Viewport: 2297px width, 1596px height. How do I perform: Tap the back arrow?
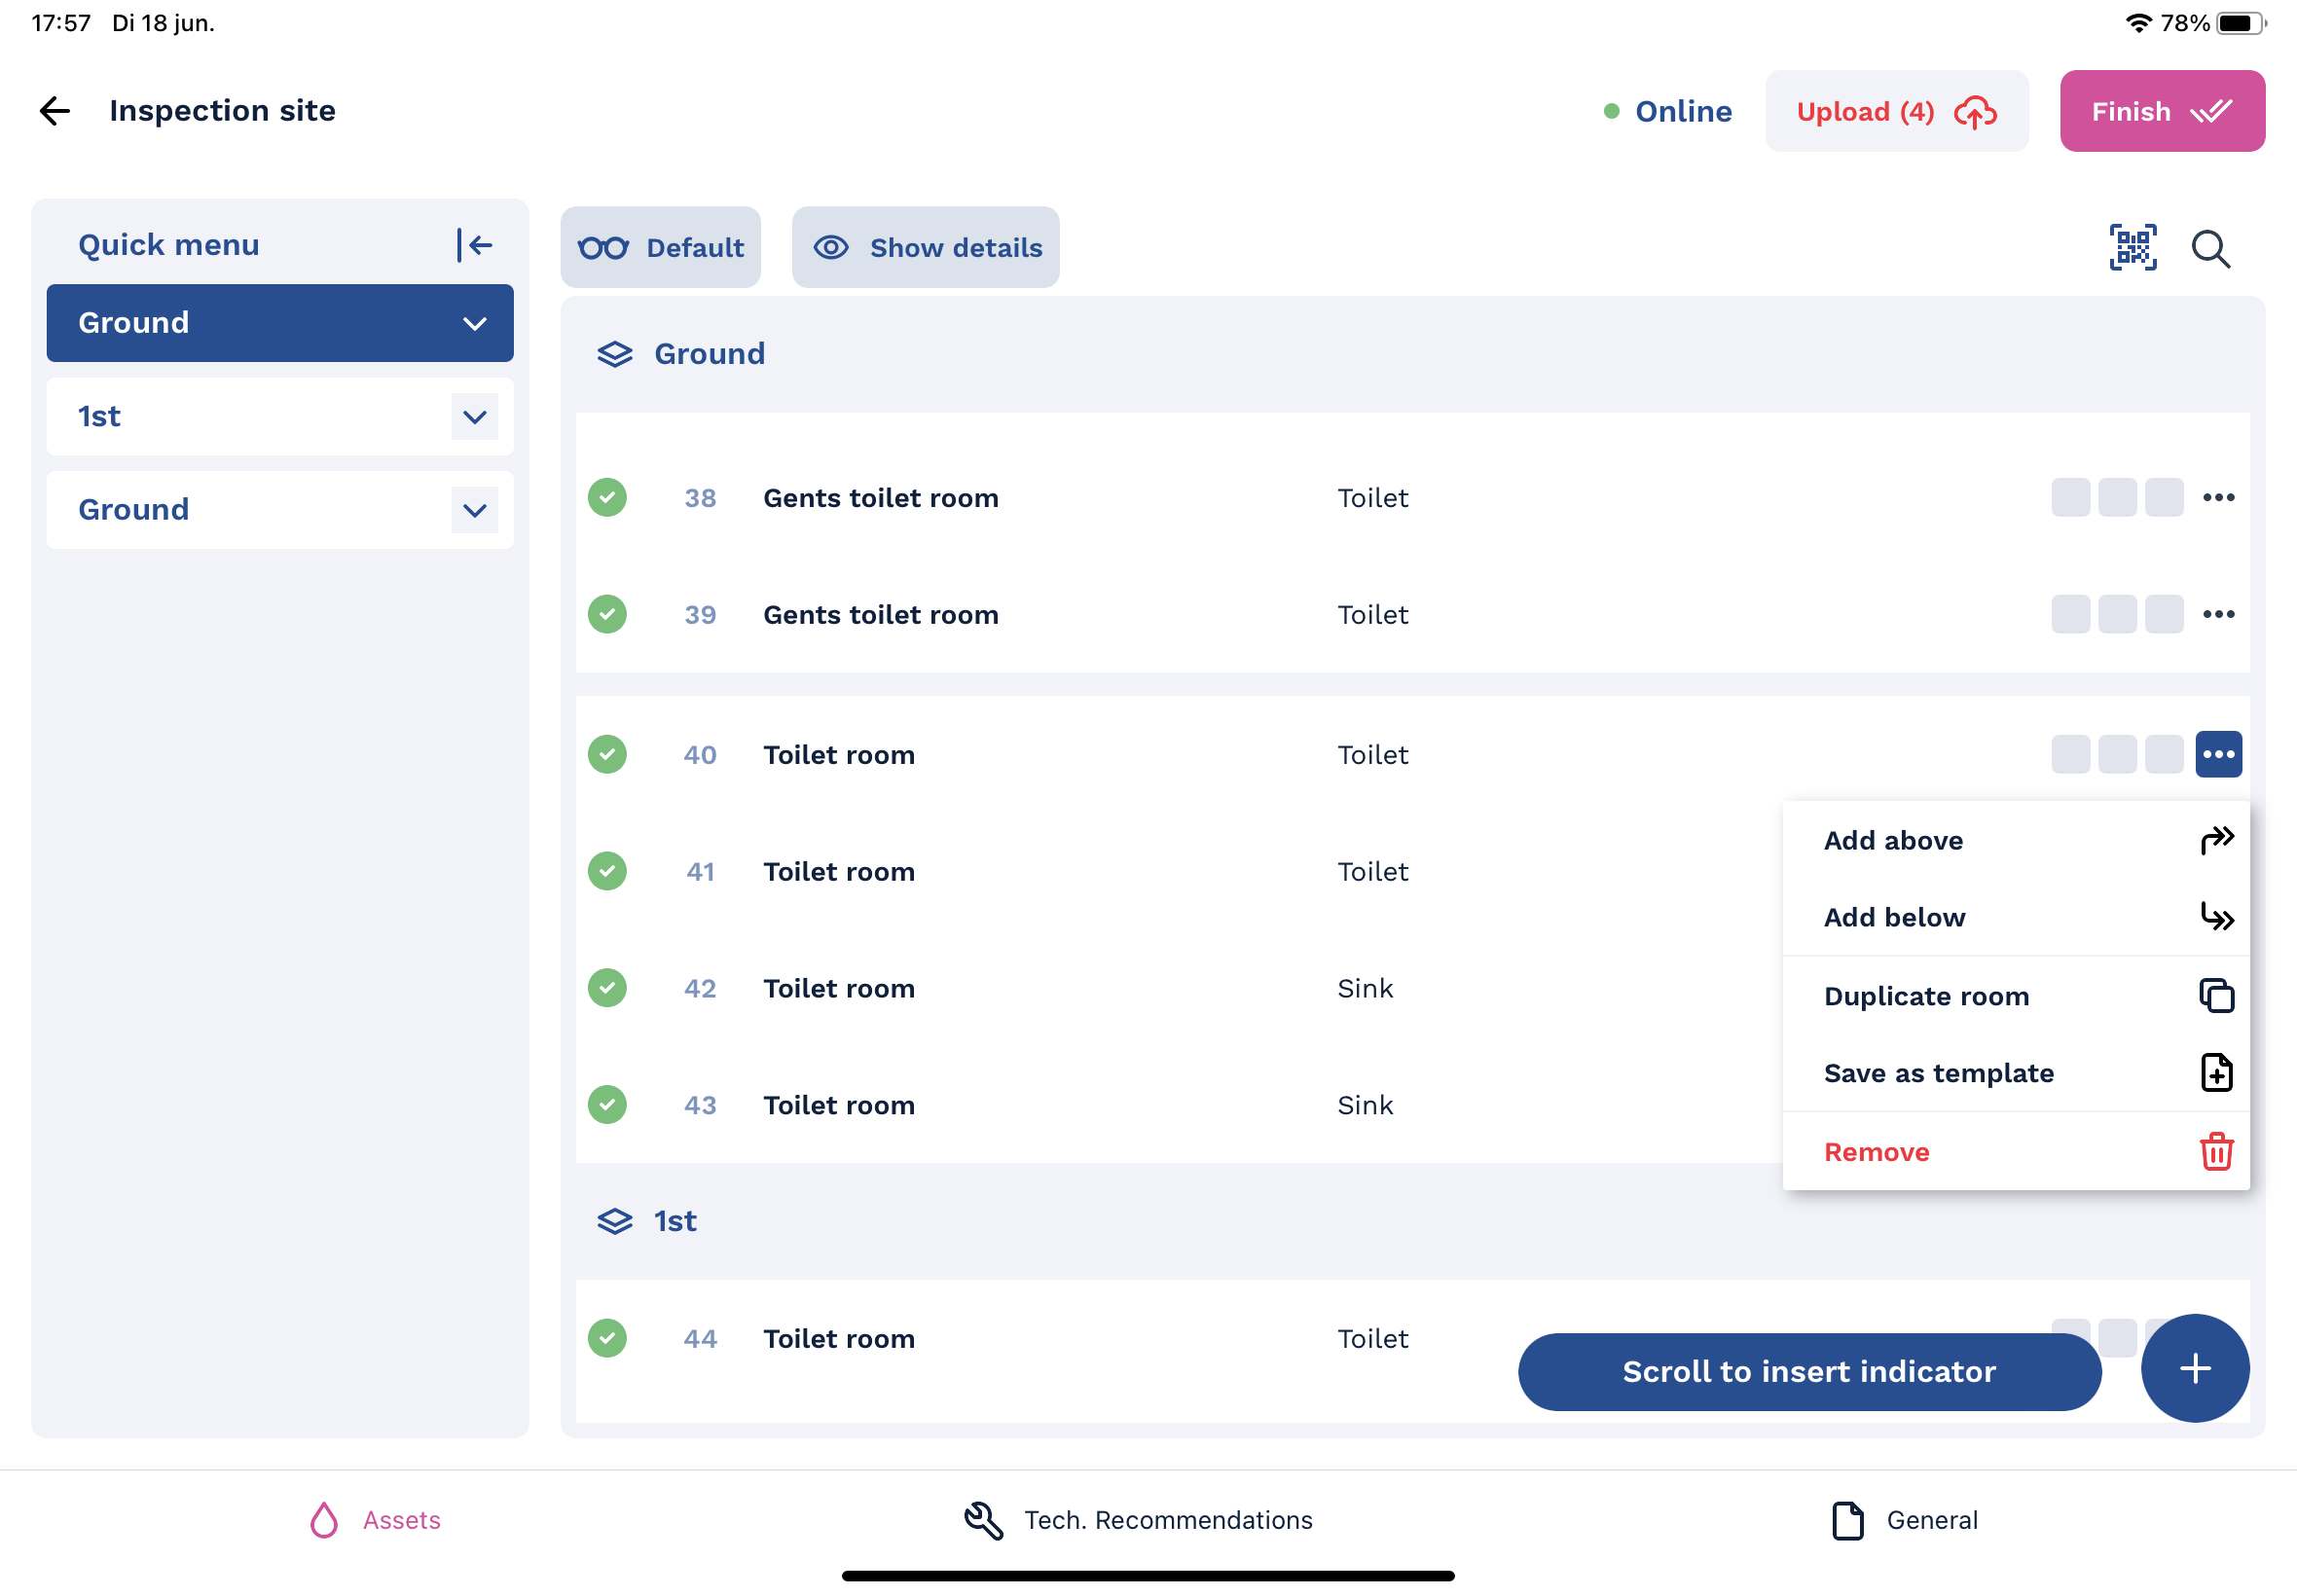[x=55, y=111]
